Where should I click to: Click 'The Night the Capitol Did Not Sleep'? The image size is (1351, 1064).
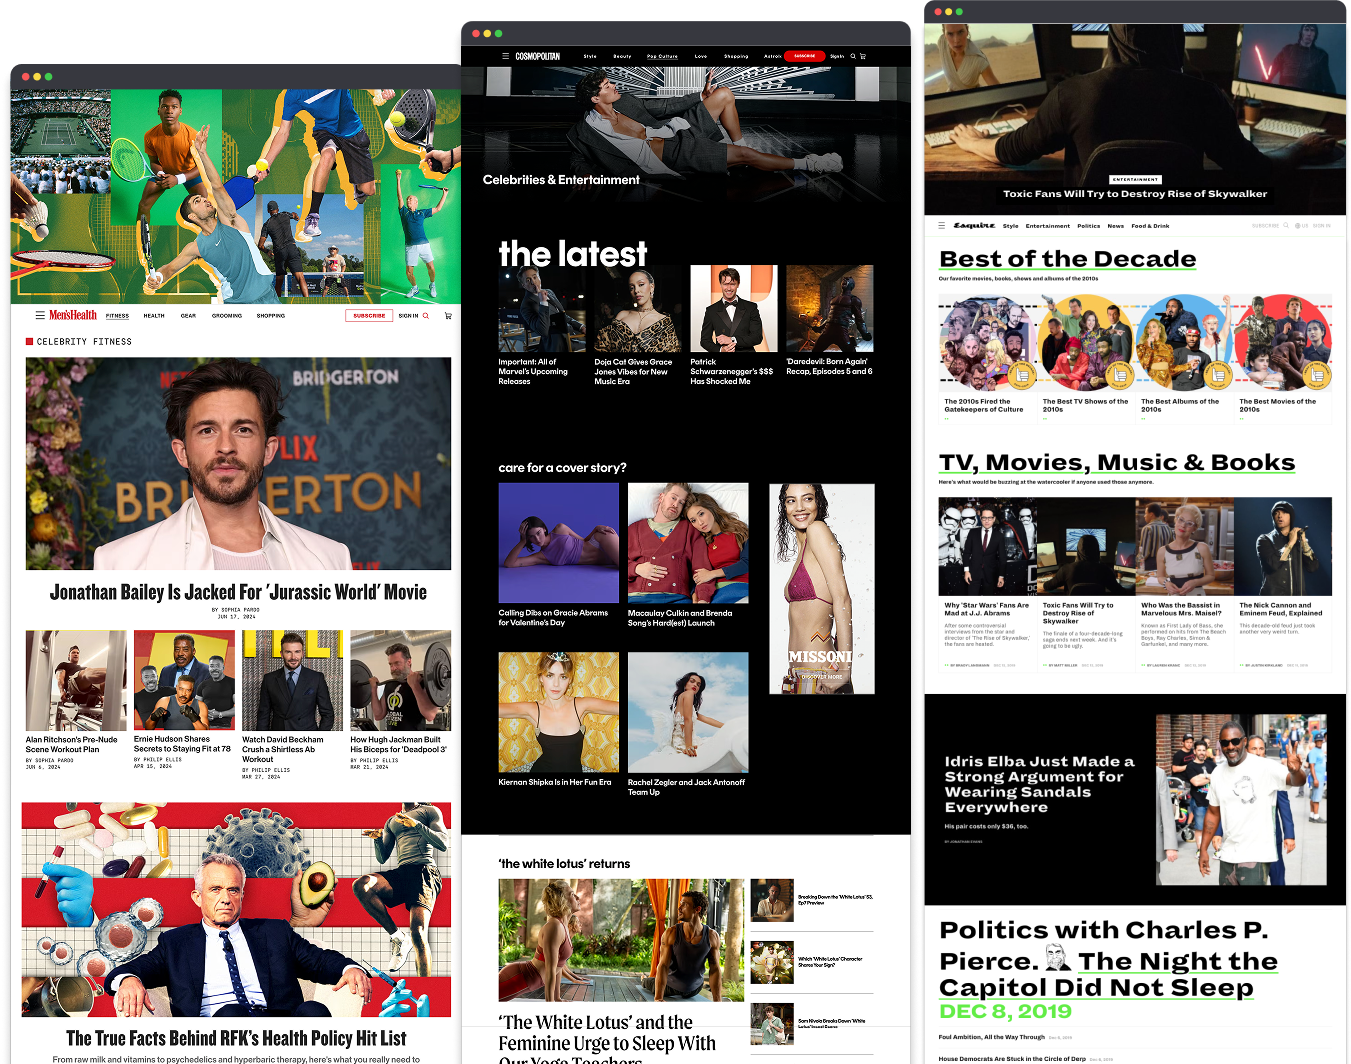tap(1108, 974)
